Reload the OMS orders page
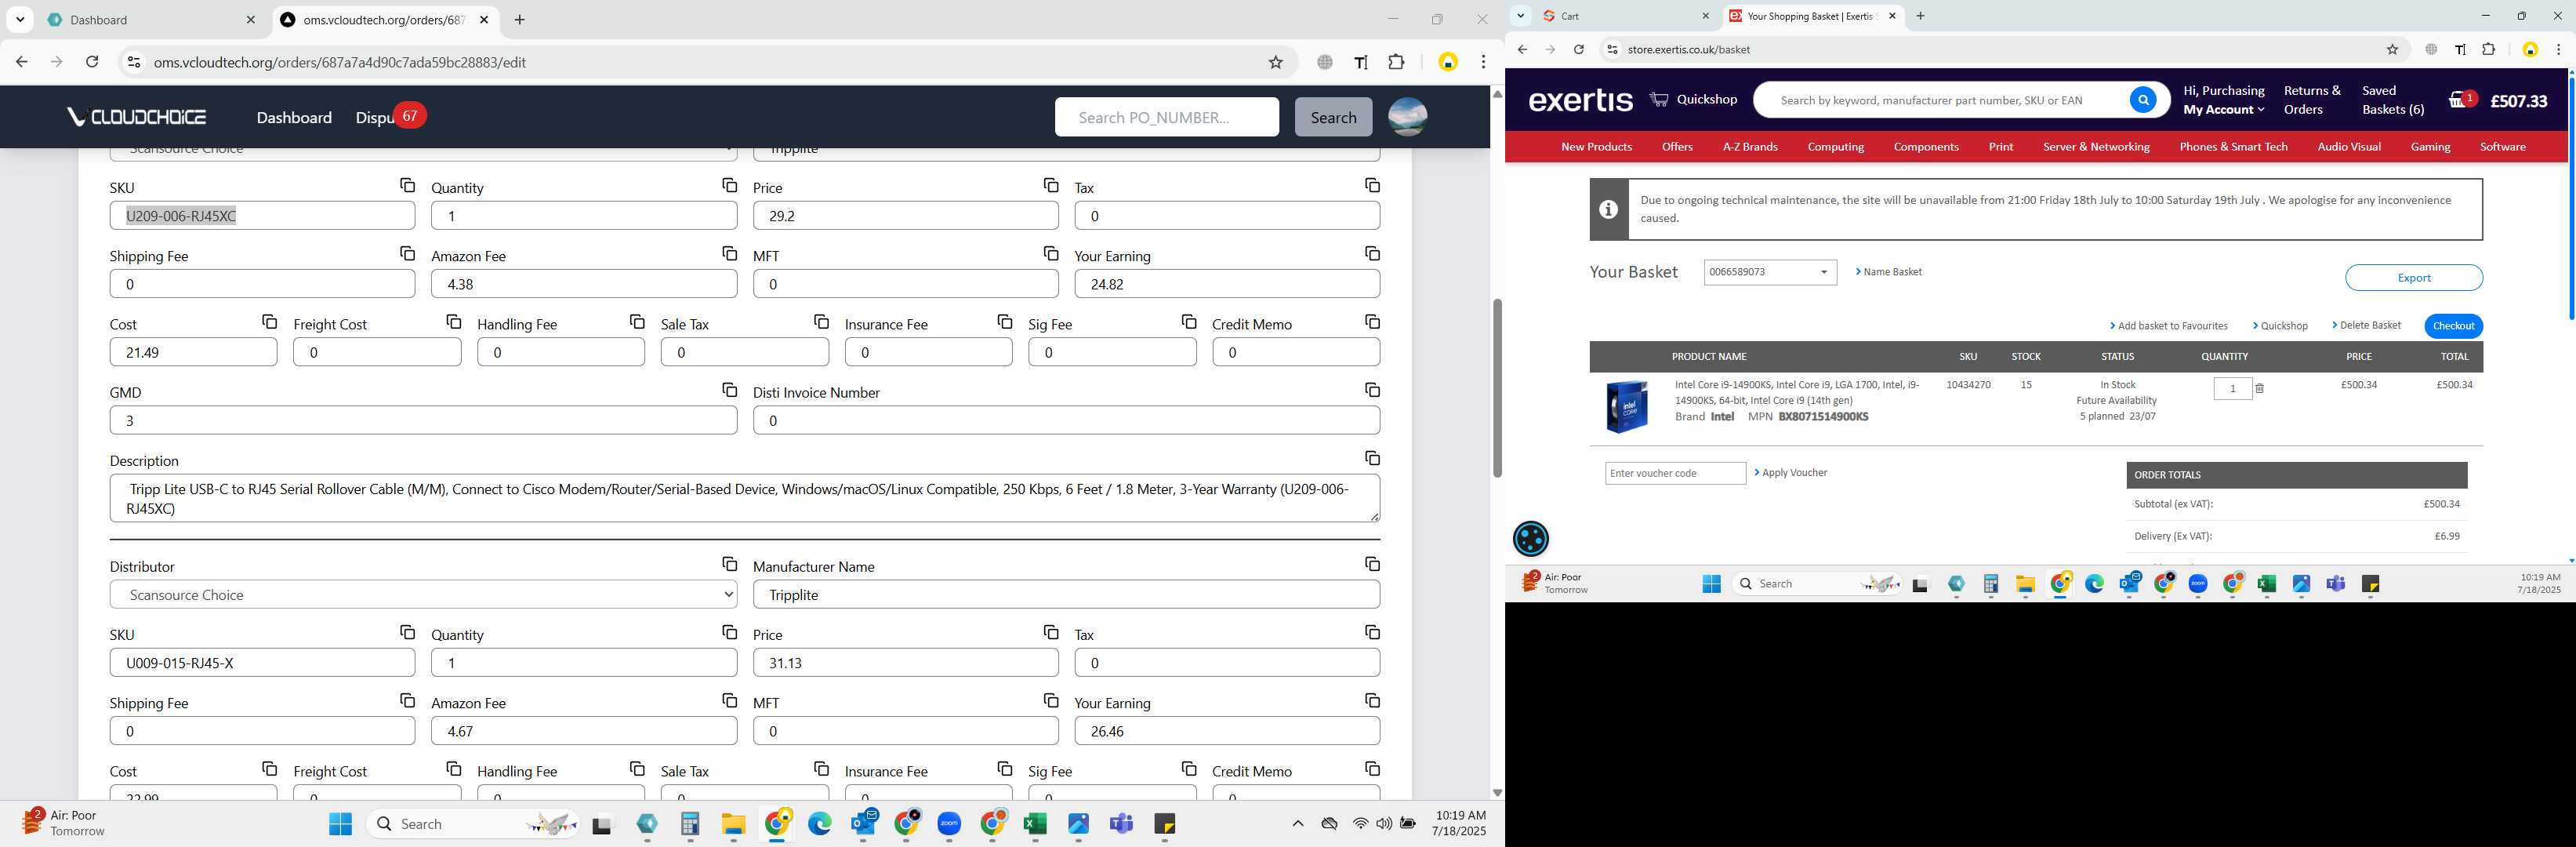Image resolution: width=2576 pixels, height=847 pixels. tap(92, 62)
